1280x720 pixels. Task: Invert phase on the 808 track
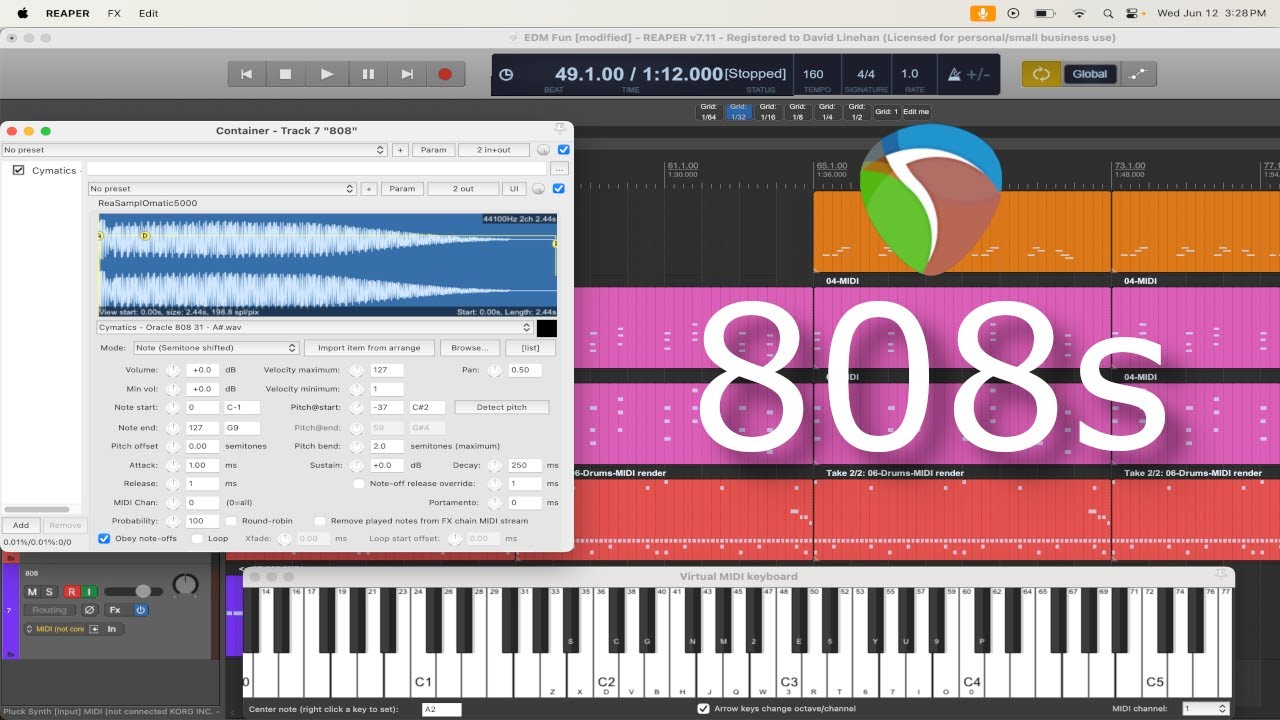89,610
